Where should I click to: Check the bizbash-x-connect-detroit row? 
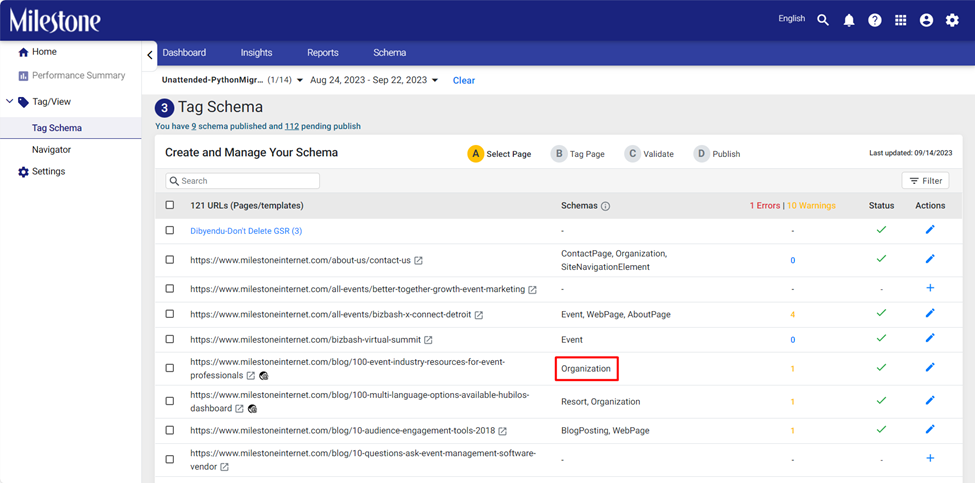coord(170,314)
